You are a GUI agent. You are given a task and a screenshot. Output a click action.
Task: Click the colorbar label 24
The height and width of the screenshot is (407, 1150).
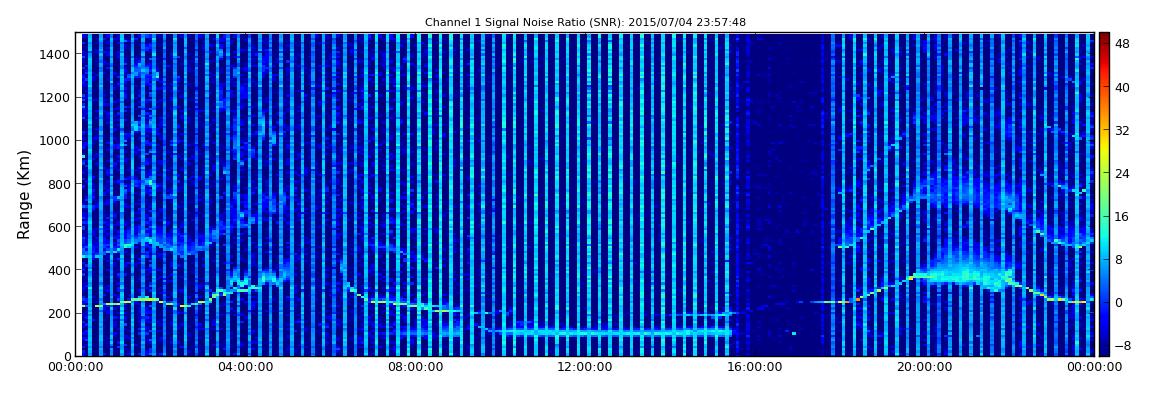(1122, 174)
